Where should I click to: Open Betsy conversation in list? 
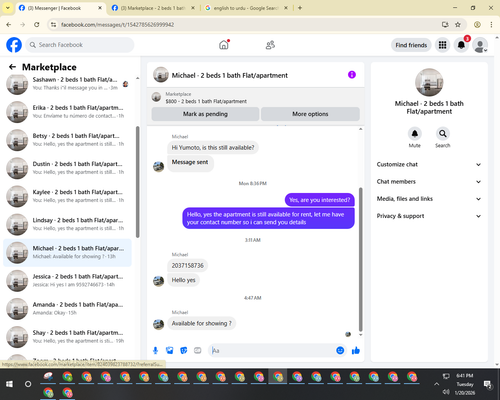click(x=67, y=140)
